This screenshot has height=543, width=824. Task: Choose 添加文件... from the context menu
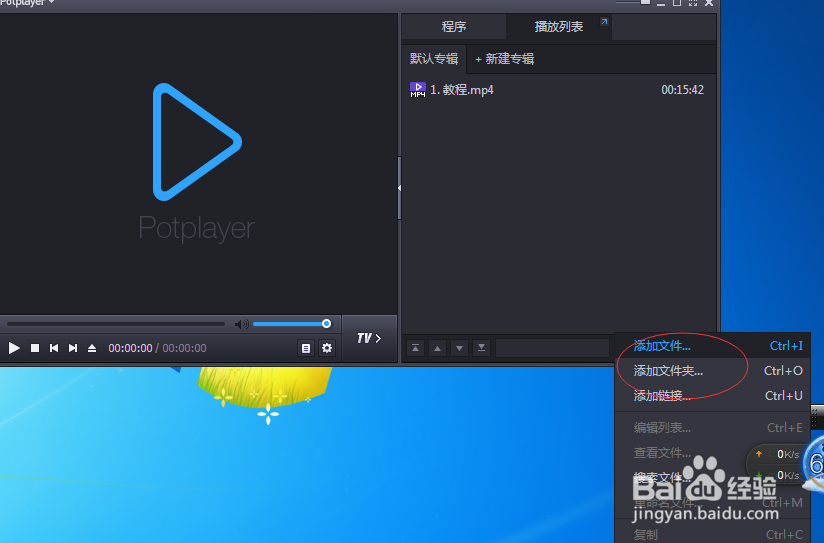(713, 346)
